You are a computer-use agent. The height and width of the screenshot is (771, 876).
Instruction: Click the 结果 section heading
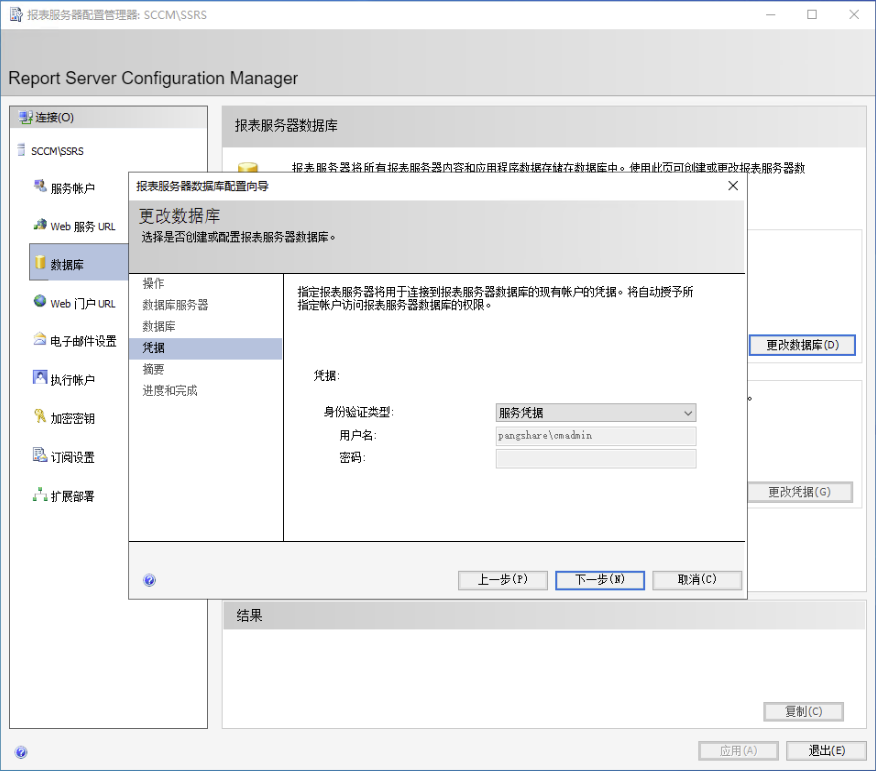249,615
